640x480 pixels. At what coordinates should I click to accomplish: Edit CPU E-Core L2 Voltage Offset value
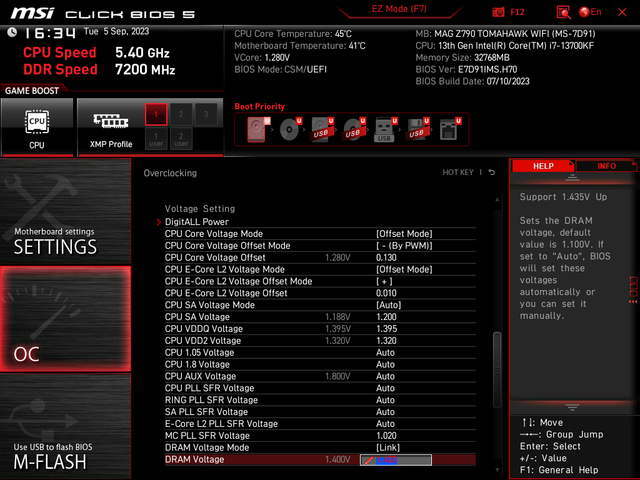pyautogui.click(x=386, y=293)
